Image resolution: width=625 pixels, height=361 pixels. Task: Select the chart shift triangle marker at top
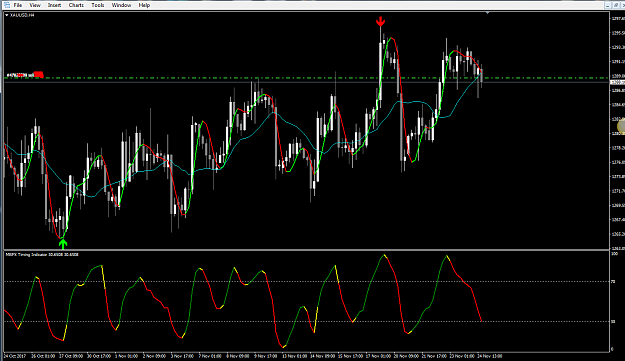[x=487, y=13]
